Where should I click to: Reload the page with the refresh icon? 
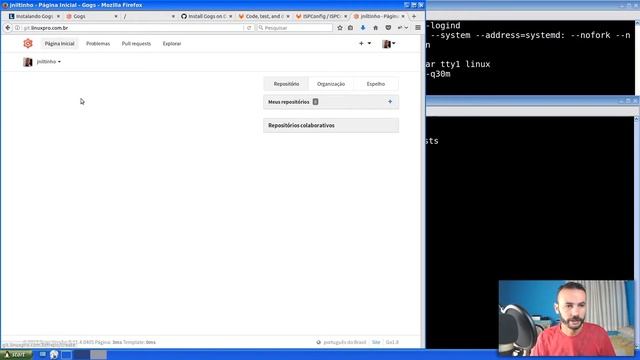click(x=249, y=28)
